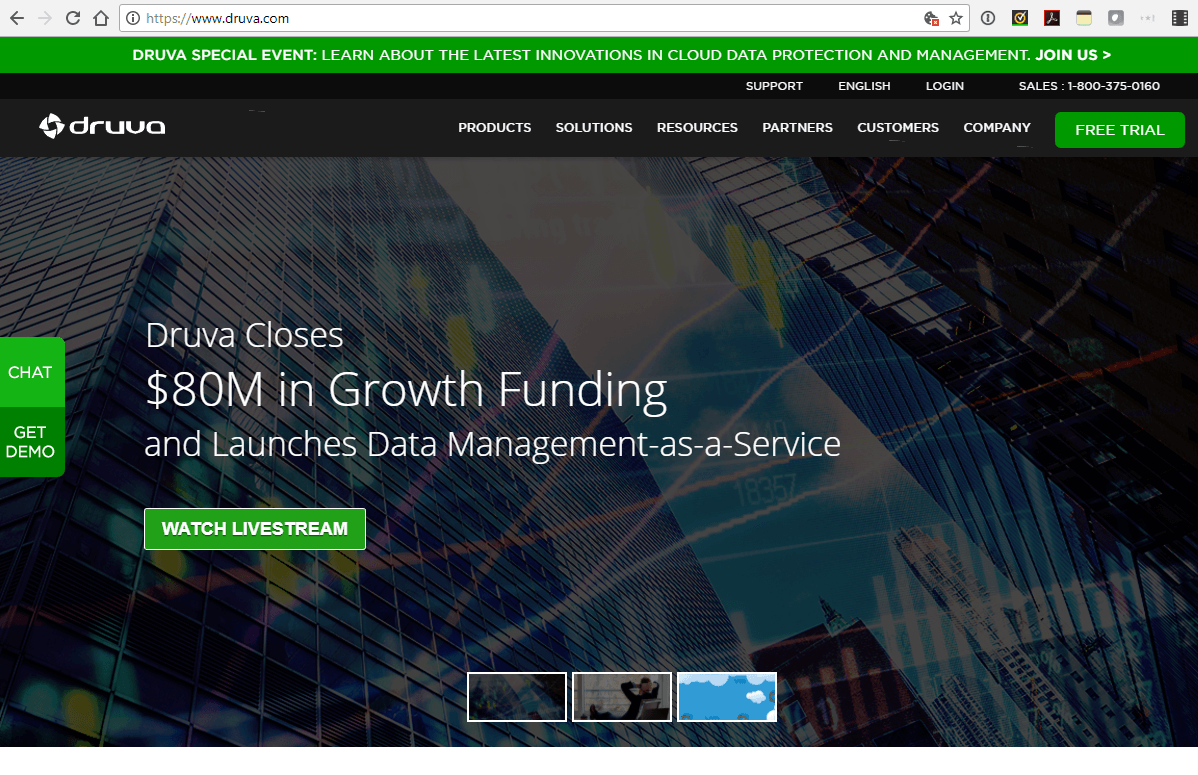
Task: Bookmark this page with the star icon
Action: (x=954, y=17)
